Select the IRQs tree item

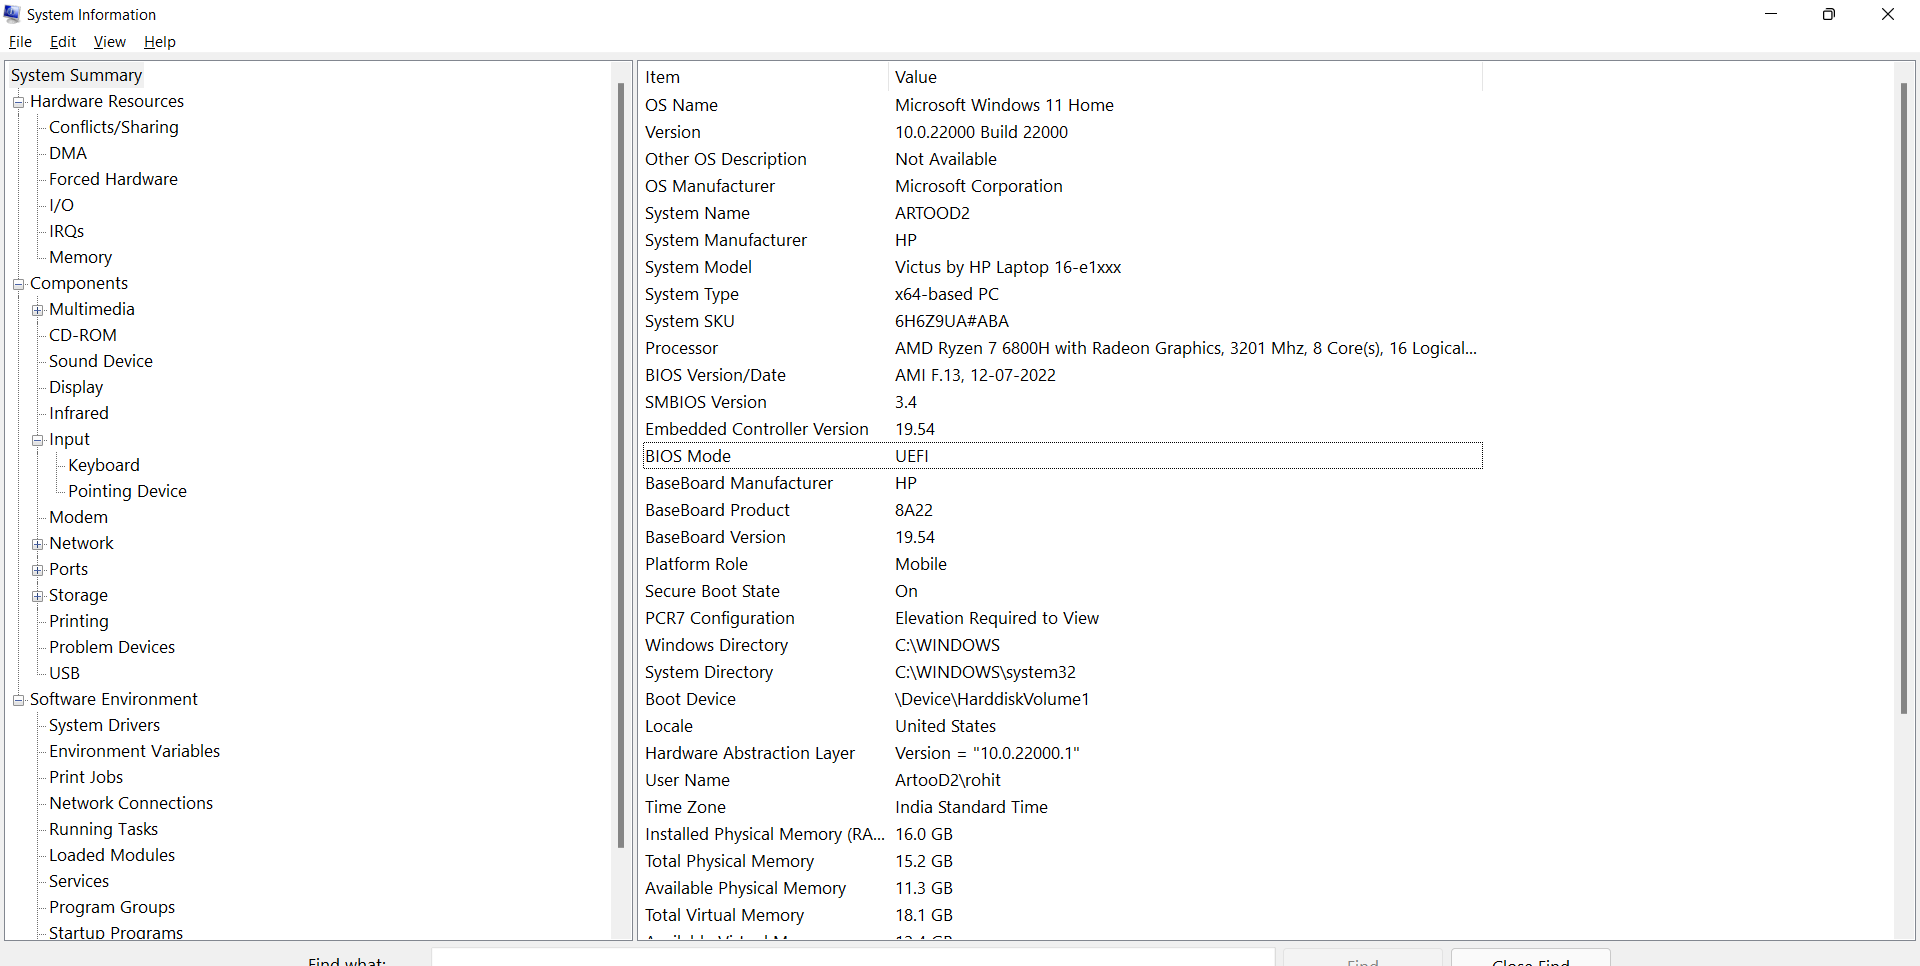66,231
